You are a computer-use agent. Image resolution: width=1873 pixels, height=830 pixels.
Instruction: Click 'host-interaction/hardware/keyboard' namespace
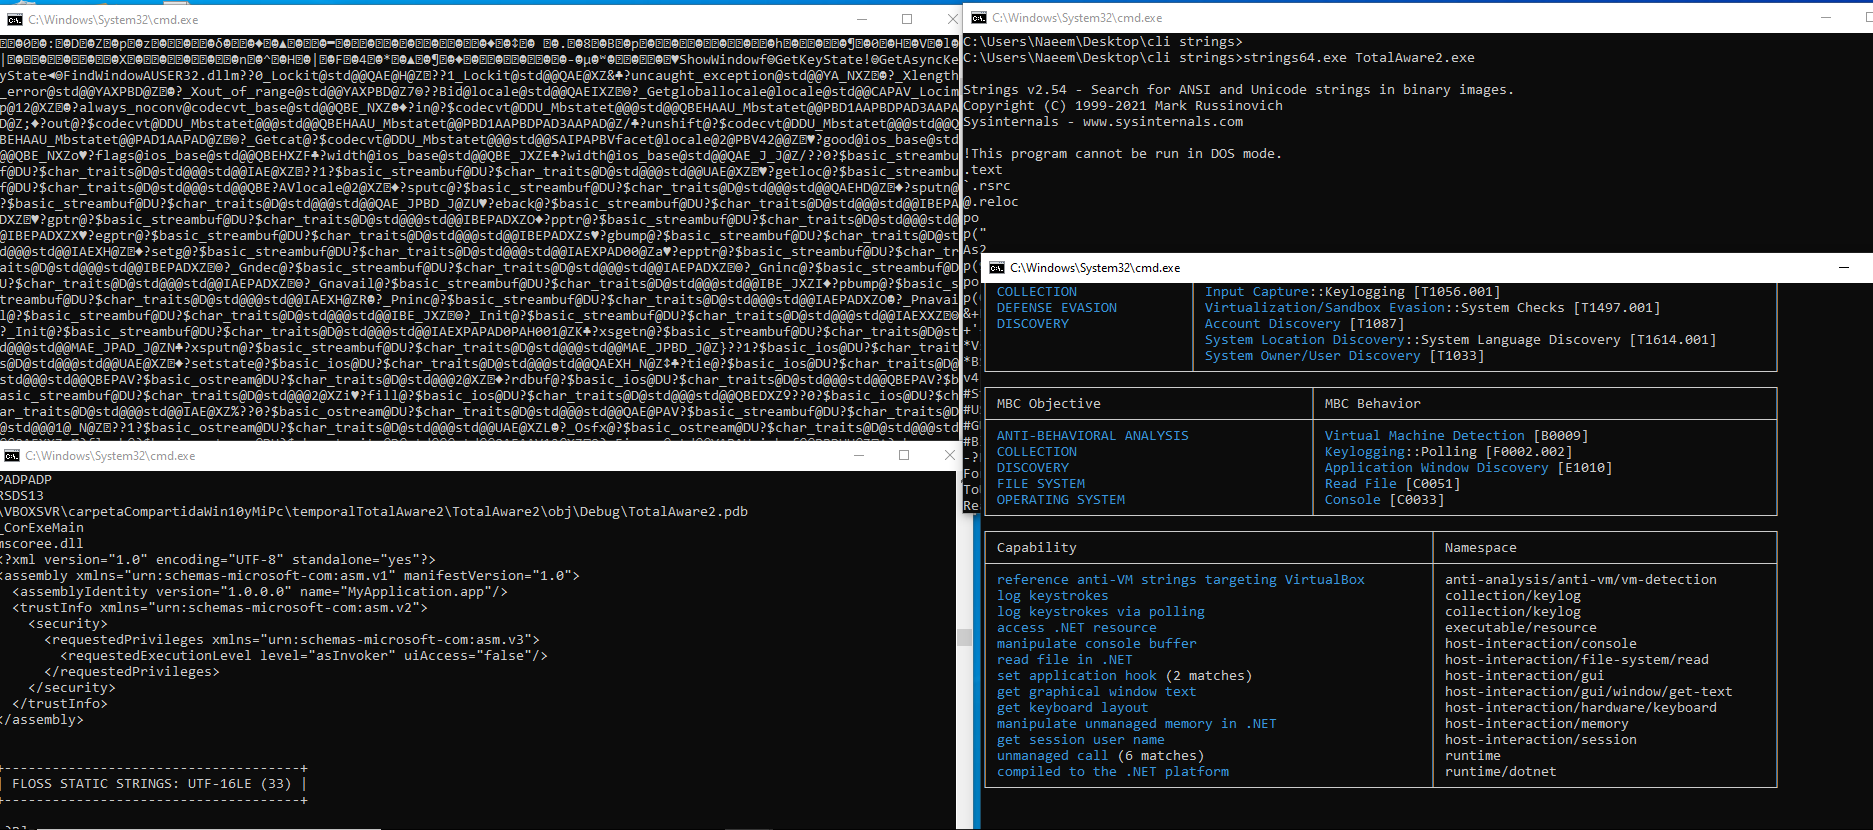1581,708
